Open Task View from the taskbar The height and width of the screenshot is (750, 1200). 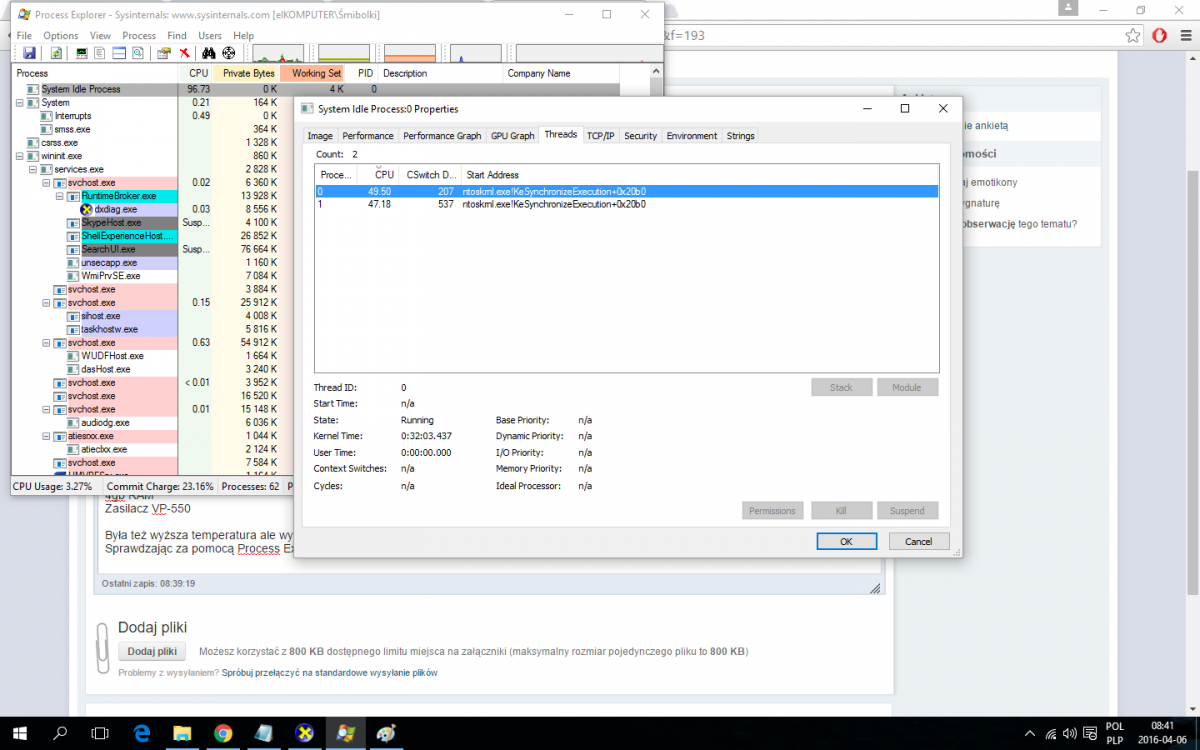tap(100, 733)
